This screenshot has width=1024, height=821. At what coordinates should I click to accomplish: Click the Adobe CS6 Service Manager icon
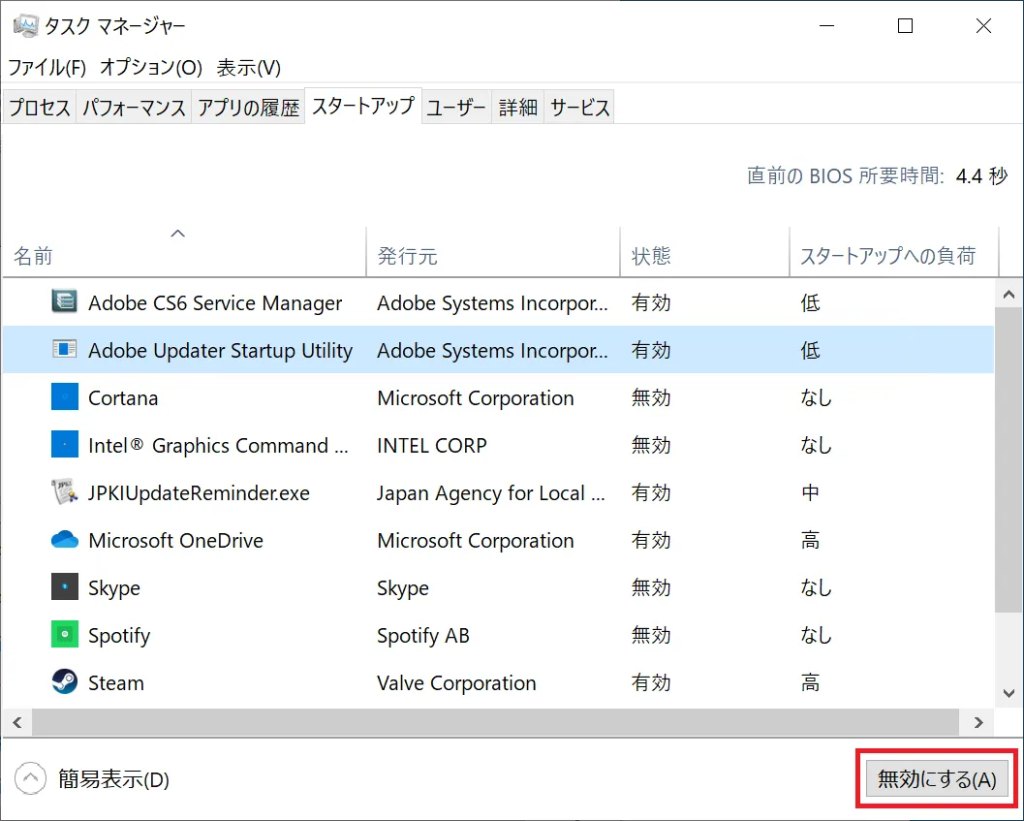tap(65, 302)
